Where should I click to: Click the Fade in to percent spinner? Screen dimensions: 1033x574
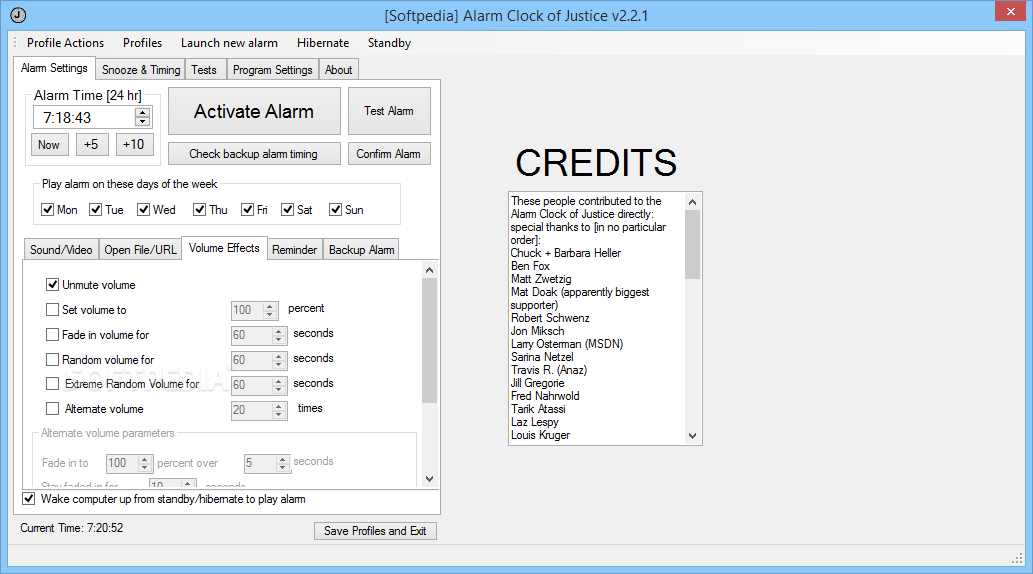130,463
